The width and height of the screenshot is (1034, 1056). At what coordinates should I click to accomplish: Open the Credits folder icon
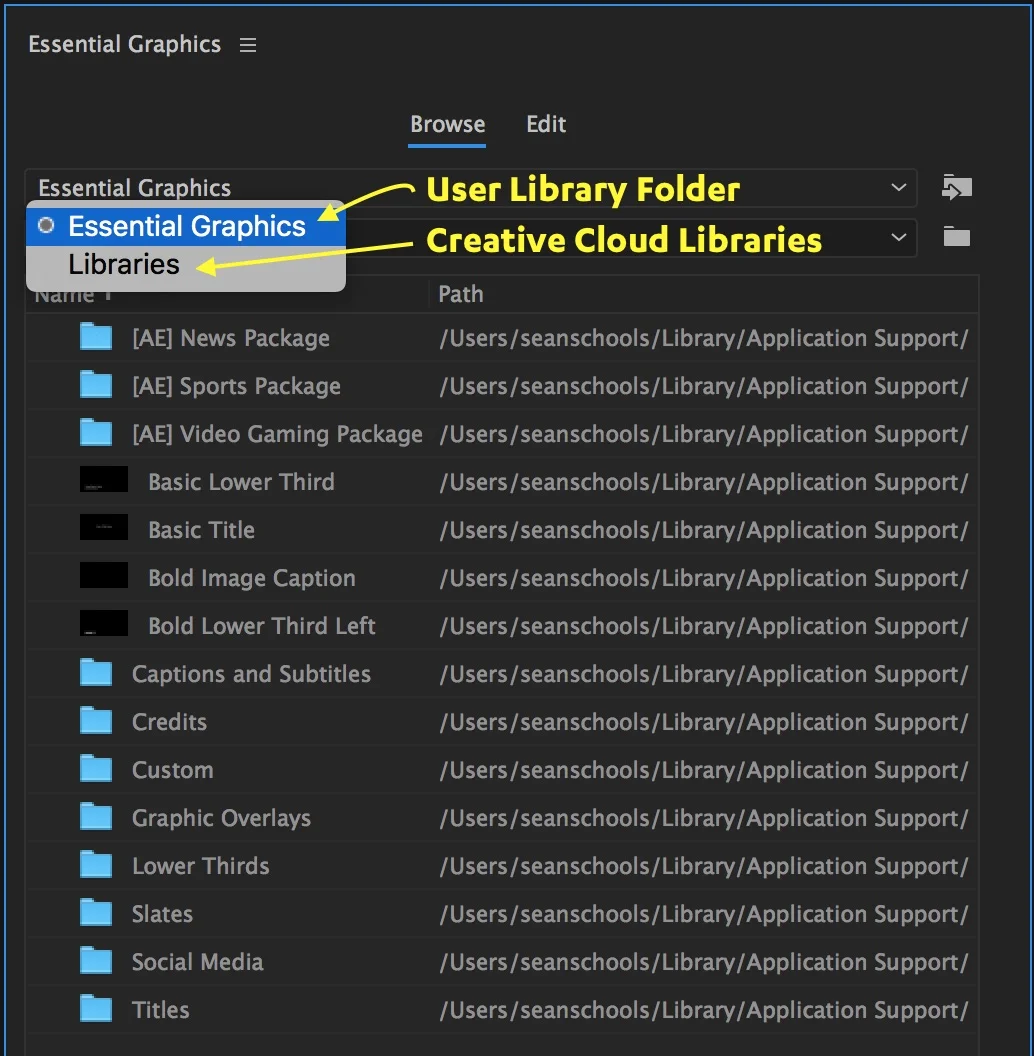[x=96, y=721]
